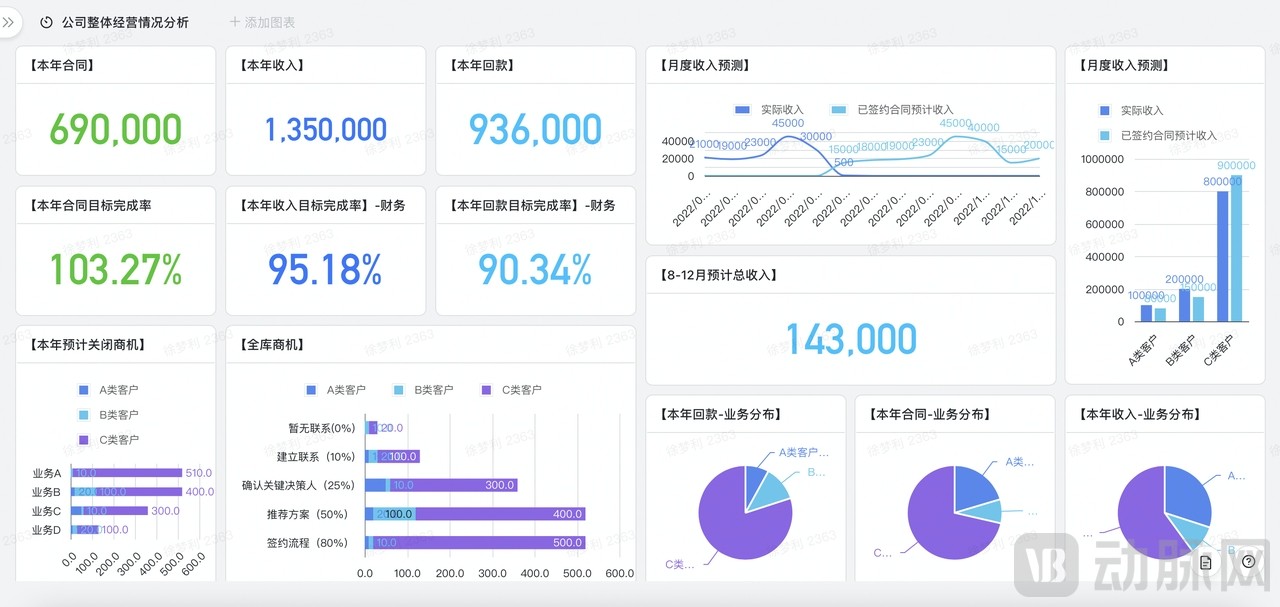Viewport: 1280px width, 607px height.
Task: Open the help question mark icon
Action: [1248, 562]
